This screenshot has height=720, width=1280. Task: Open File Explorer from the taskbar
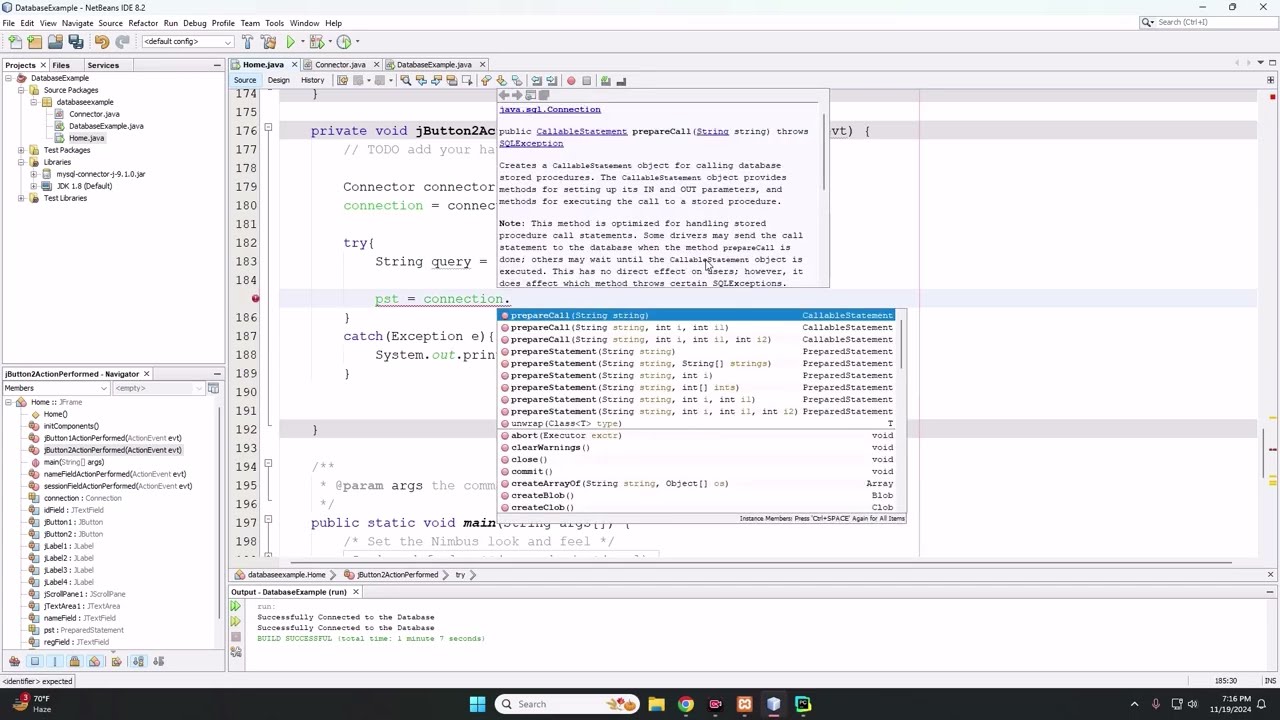click(656, 704)
